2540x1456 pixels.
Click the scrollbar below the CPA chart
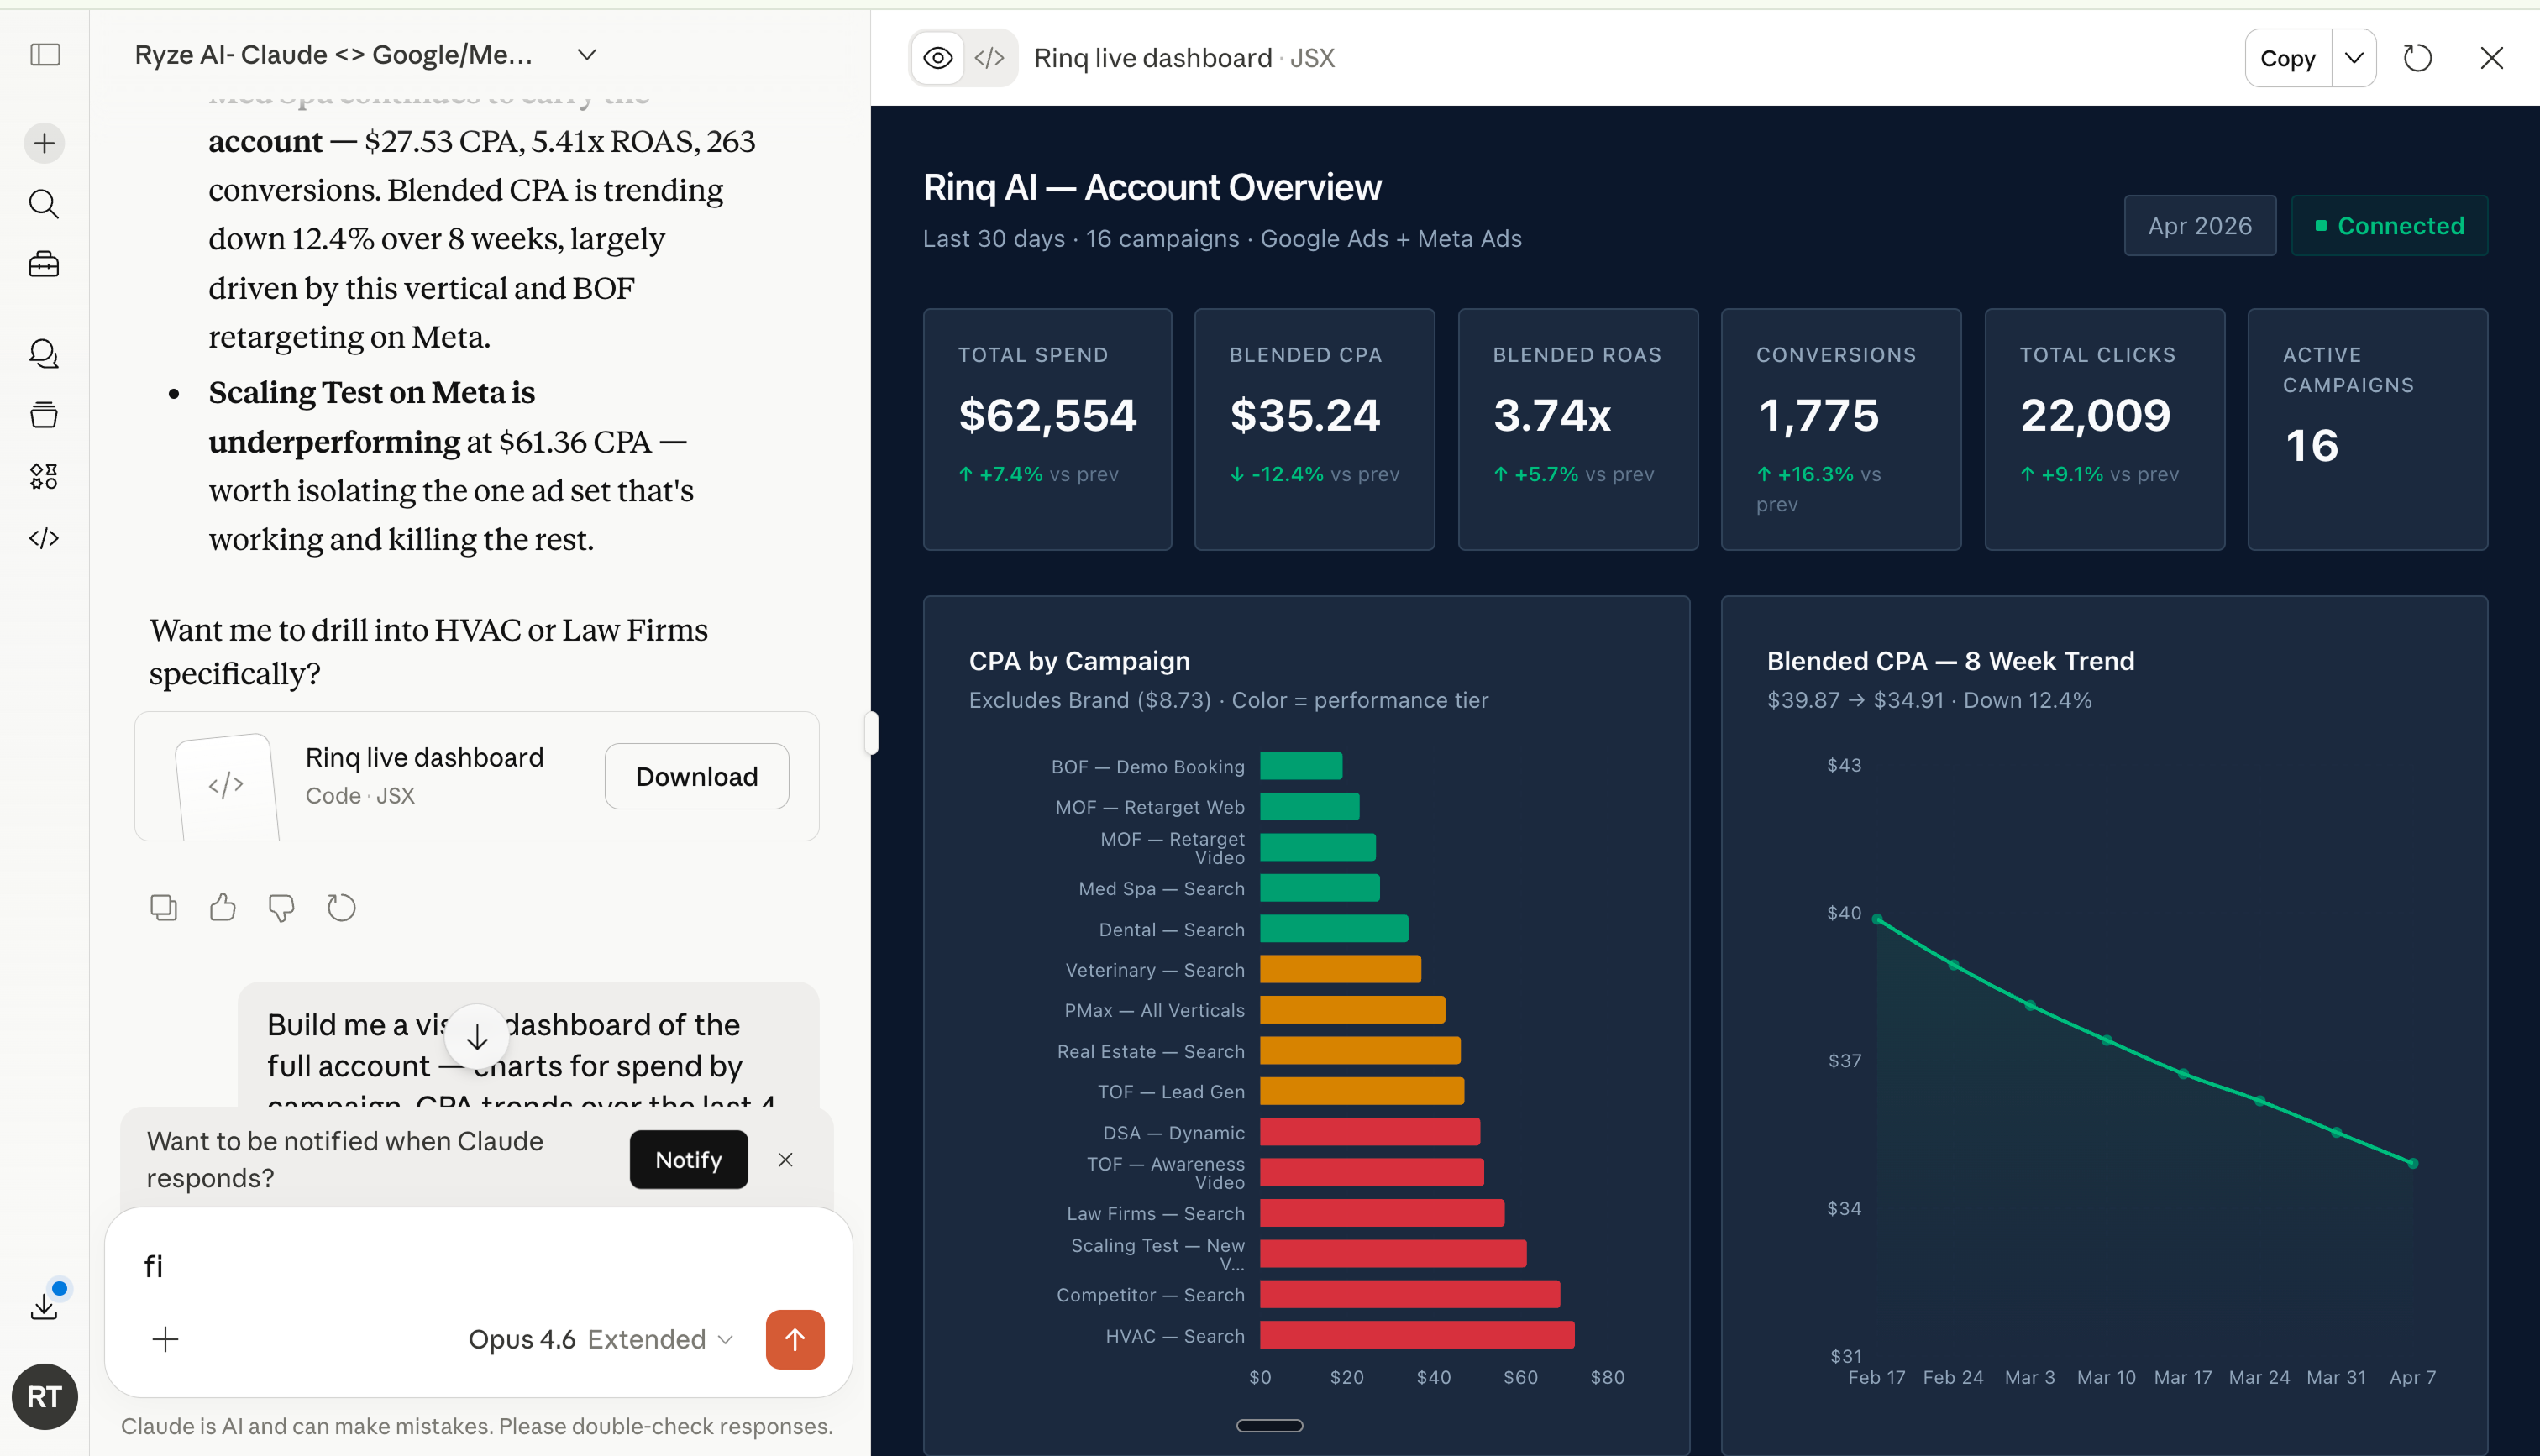[x=1269, y=1425]
